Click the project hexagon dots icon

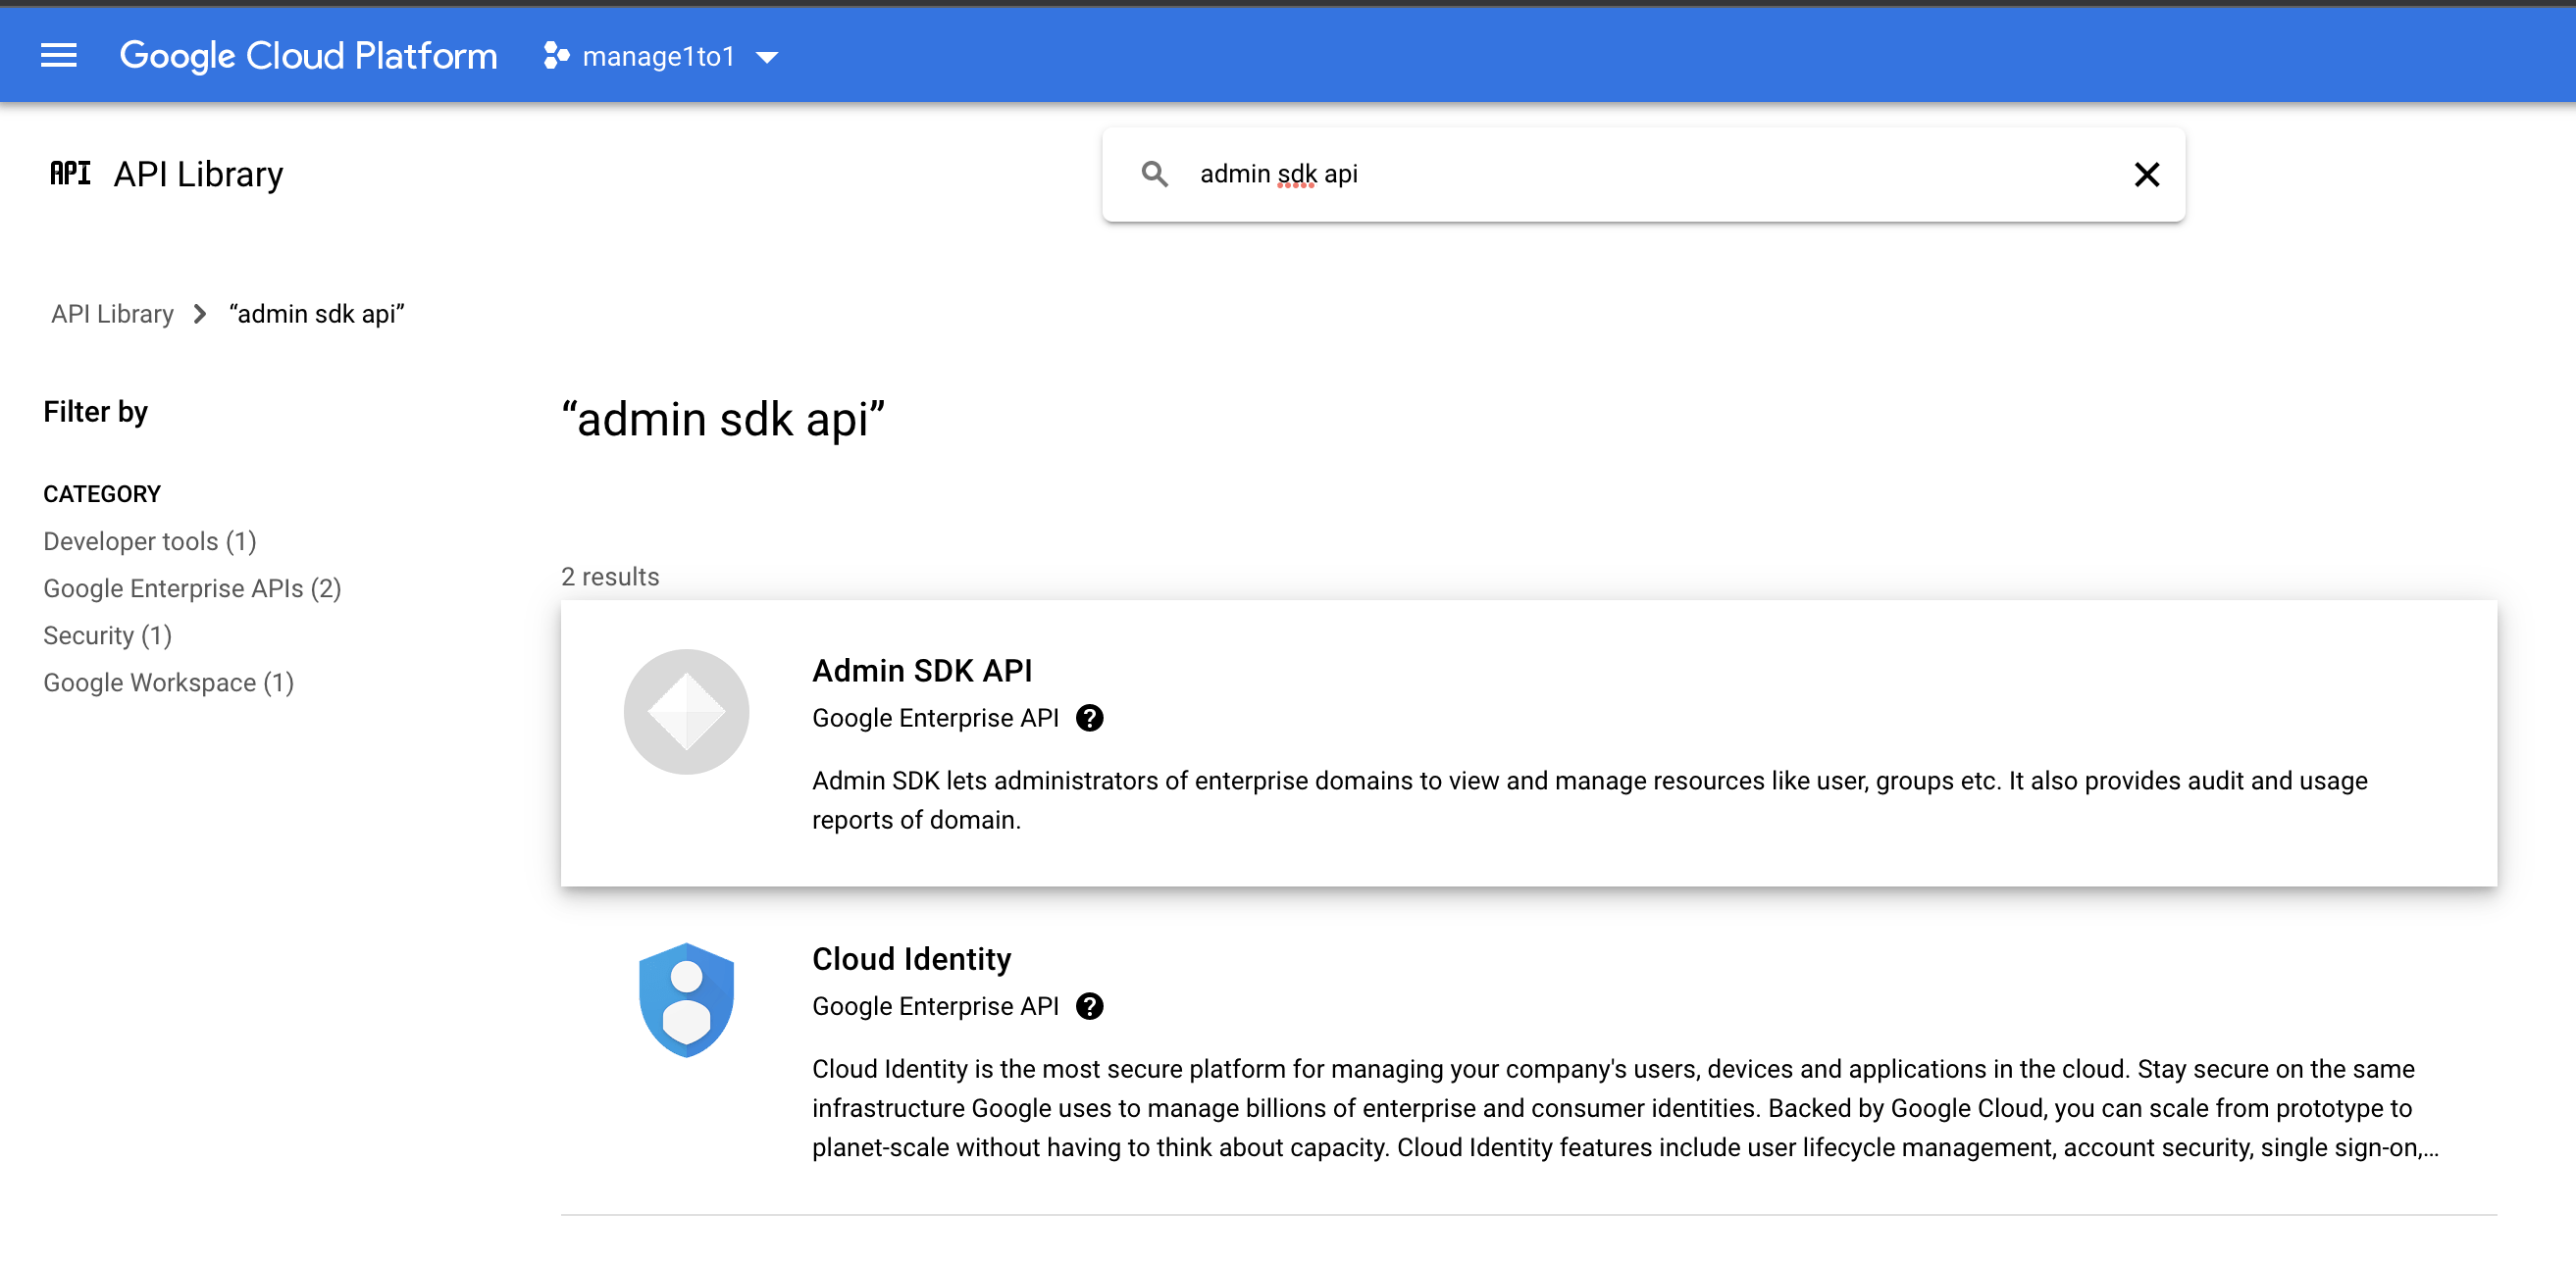click(556, 56)
